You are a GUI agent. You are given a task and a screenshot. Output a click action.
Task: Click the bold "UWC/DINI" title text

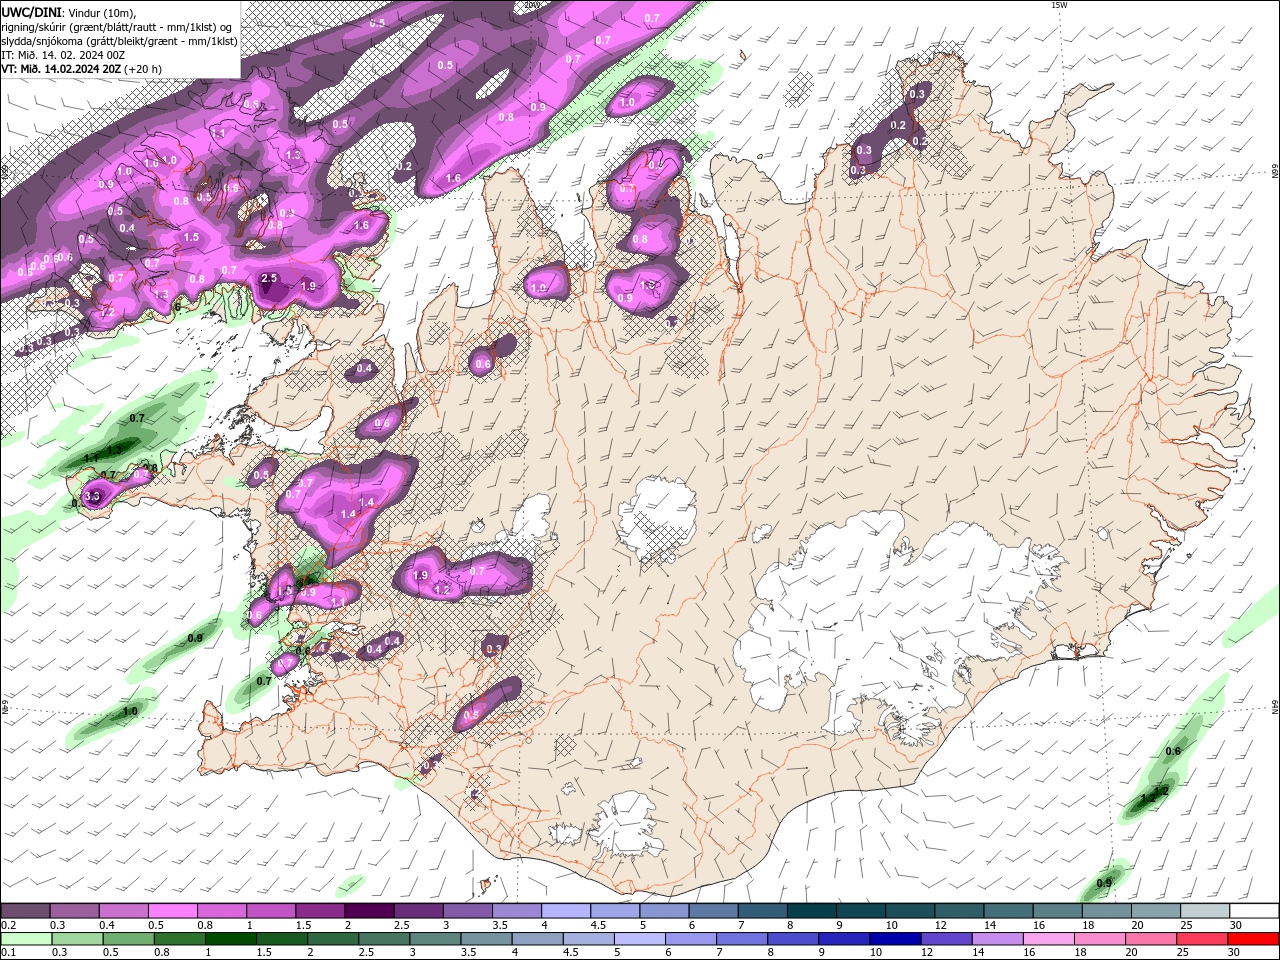(x=31, y=11)
